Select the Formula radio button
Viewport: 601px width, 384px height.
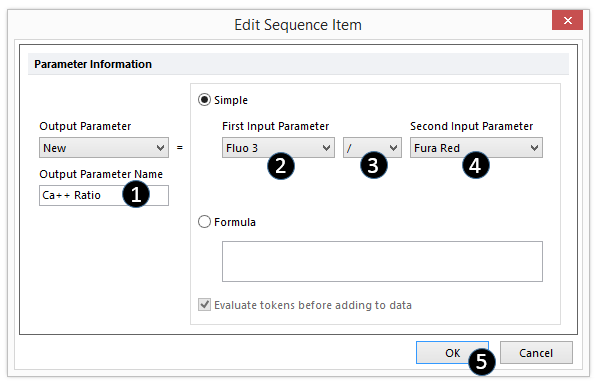click(x=204, y=222)
